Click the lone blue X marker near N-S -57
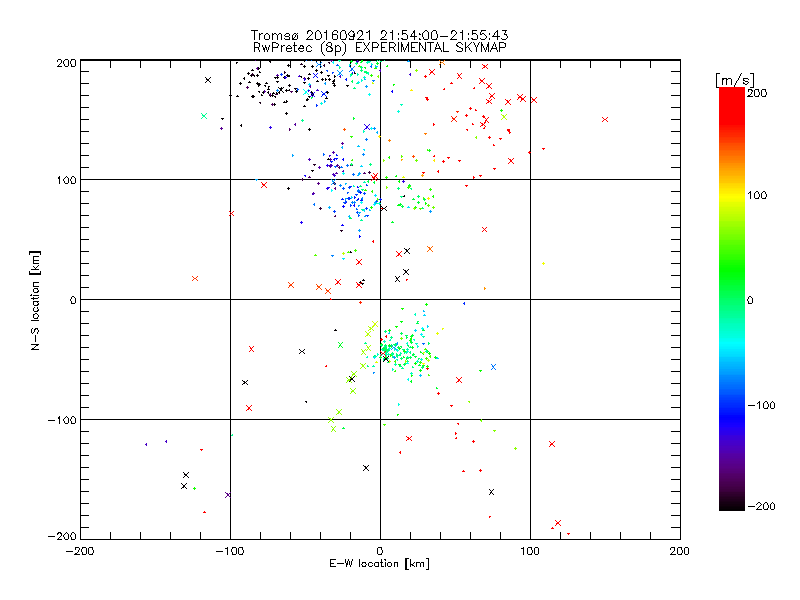The image size is (800, 600). point(493,367)
